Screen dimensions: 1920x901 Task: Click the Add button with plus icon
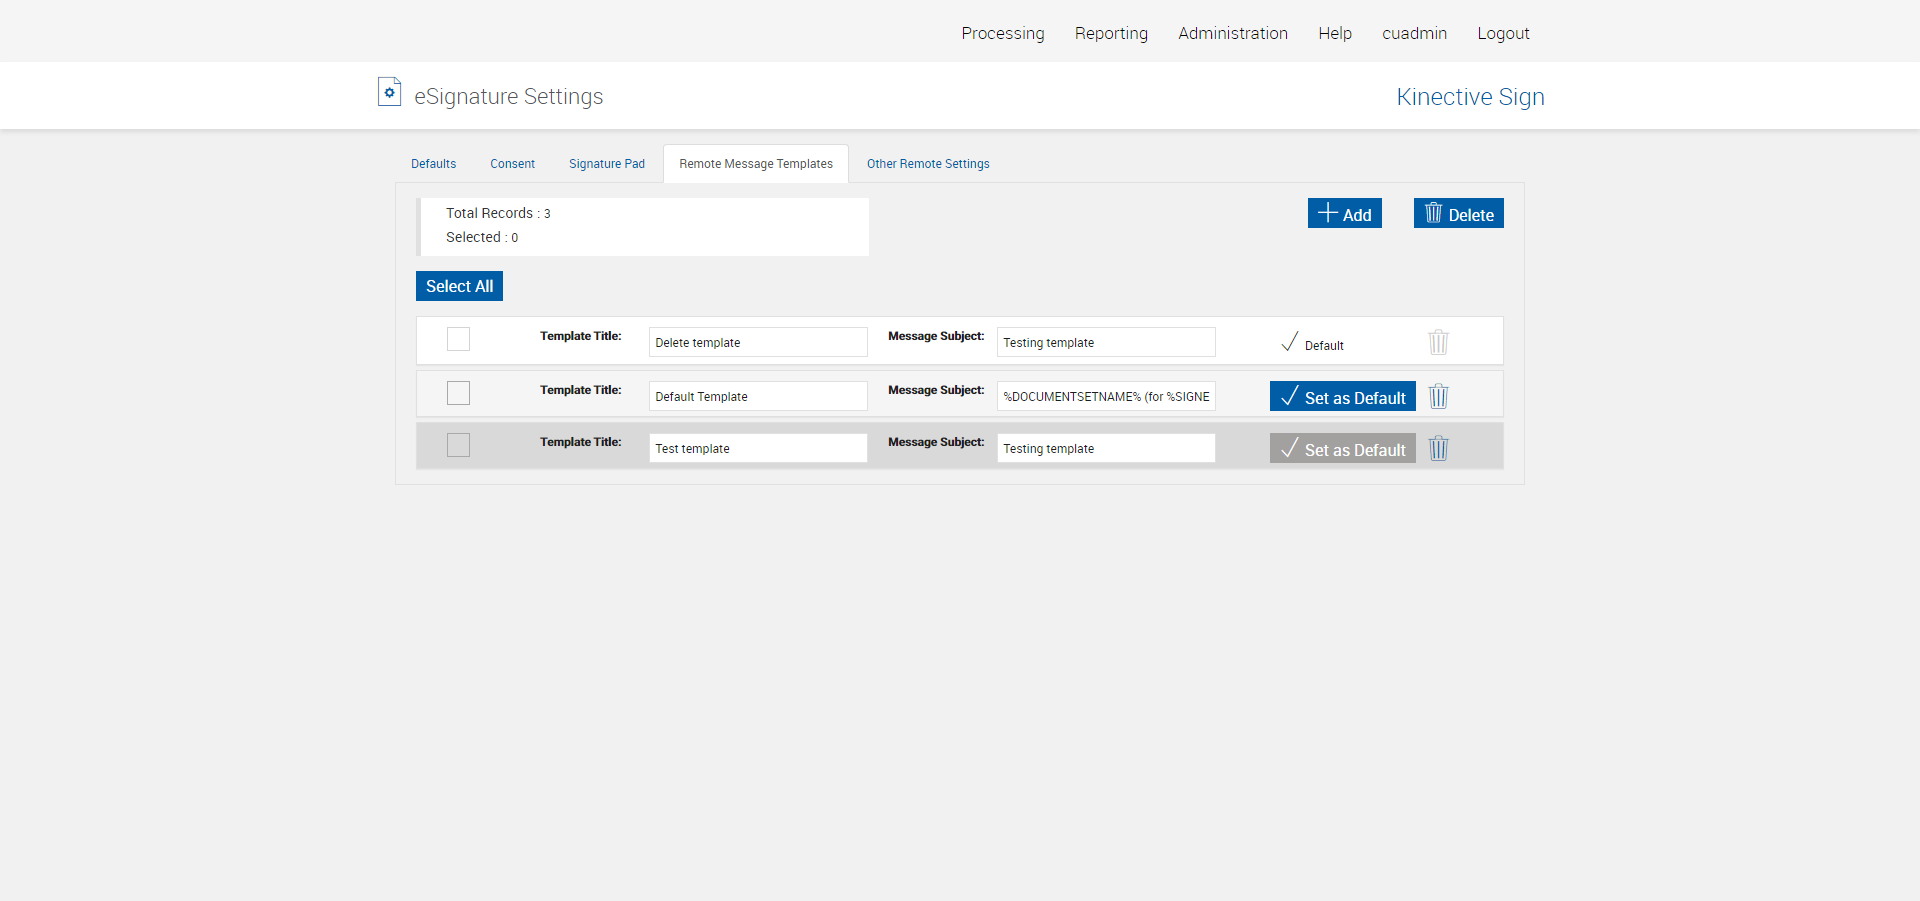click(1344, 213)
